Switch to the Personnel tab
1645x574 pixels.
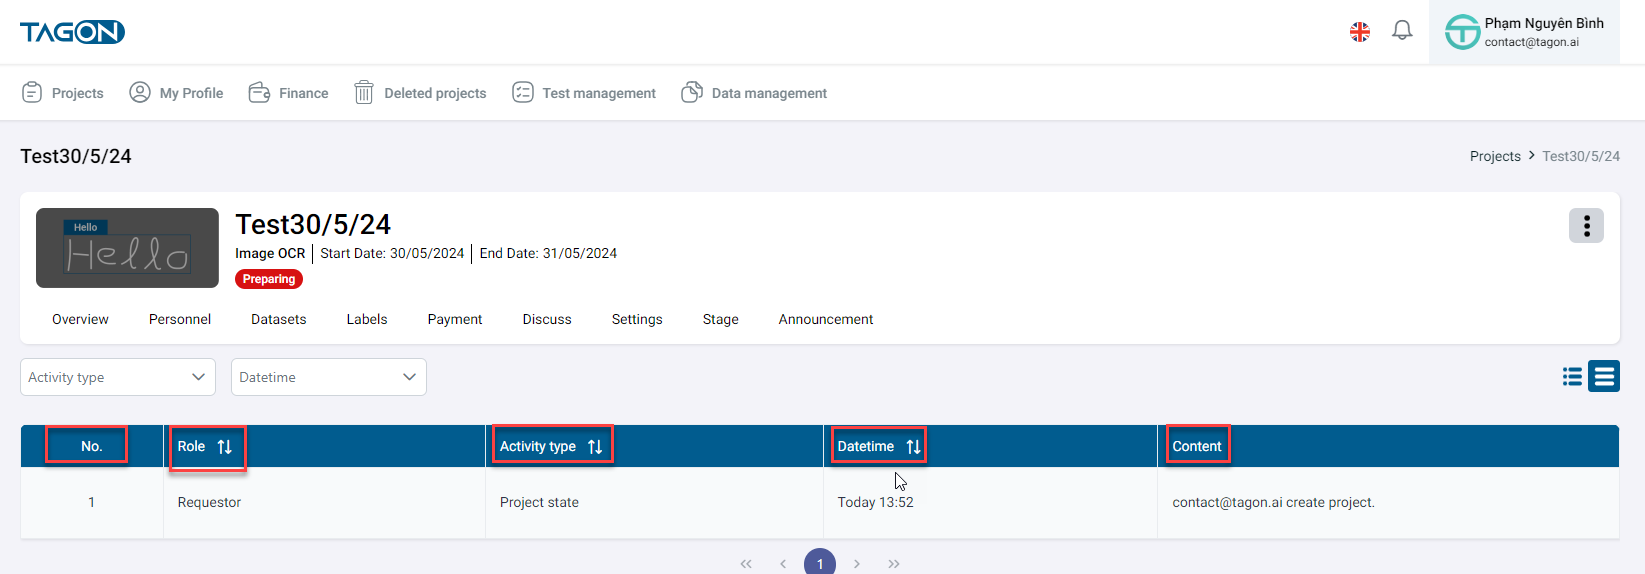(x=180, y=319)
